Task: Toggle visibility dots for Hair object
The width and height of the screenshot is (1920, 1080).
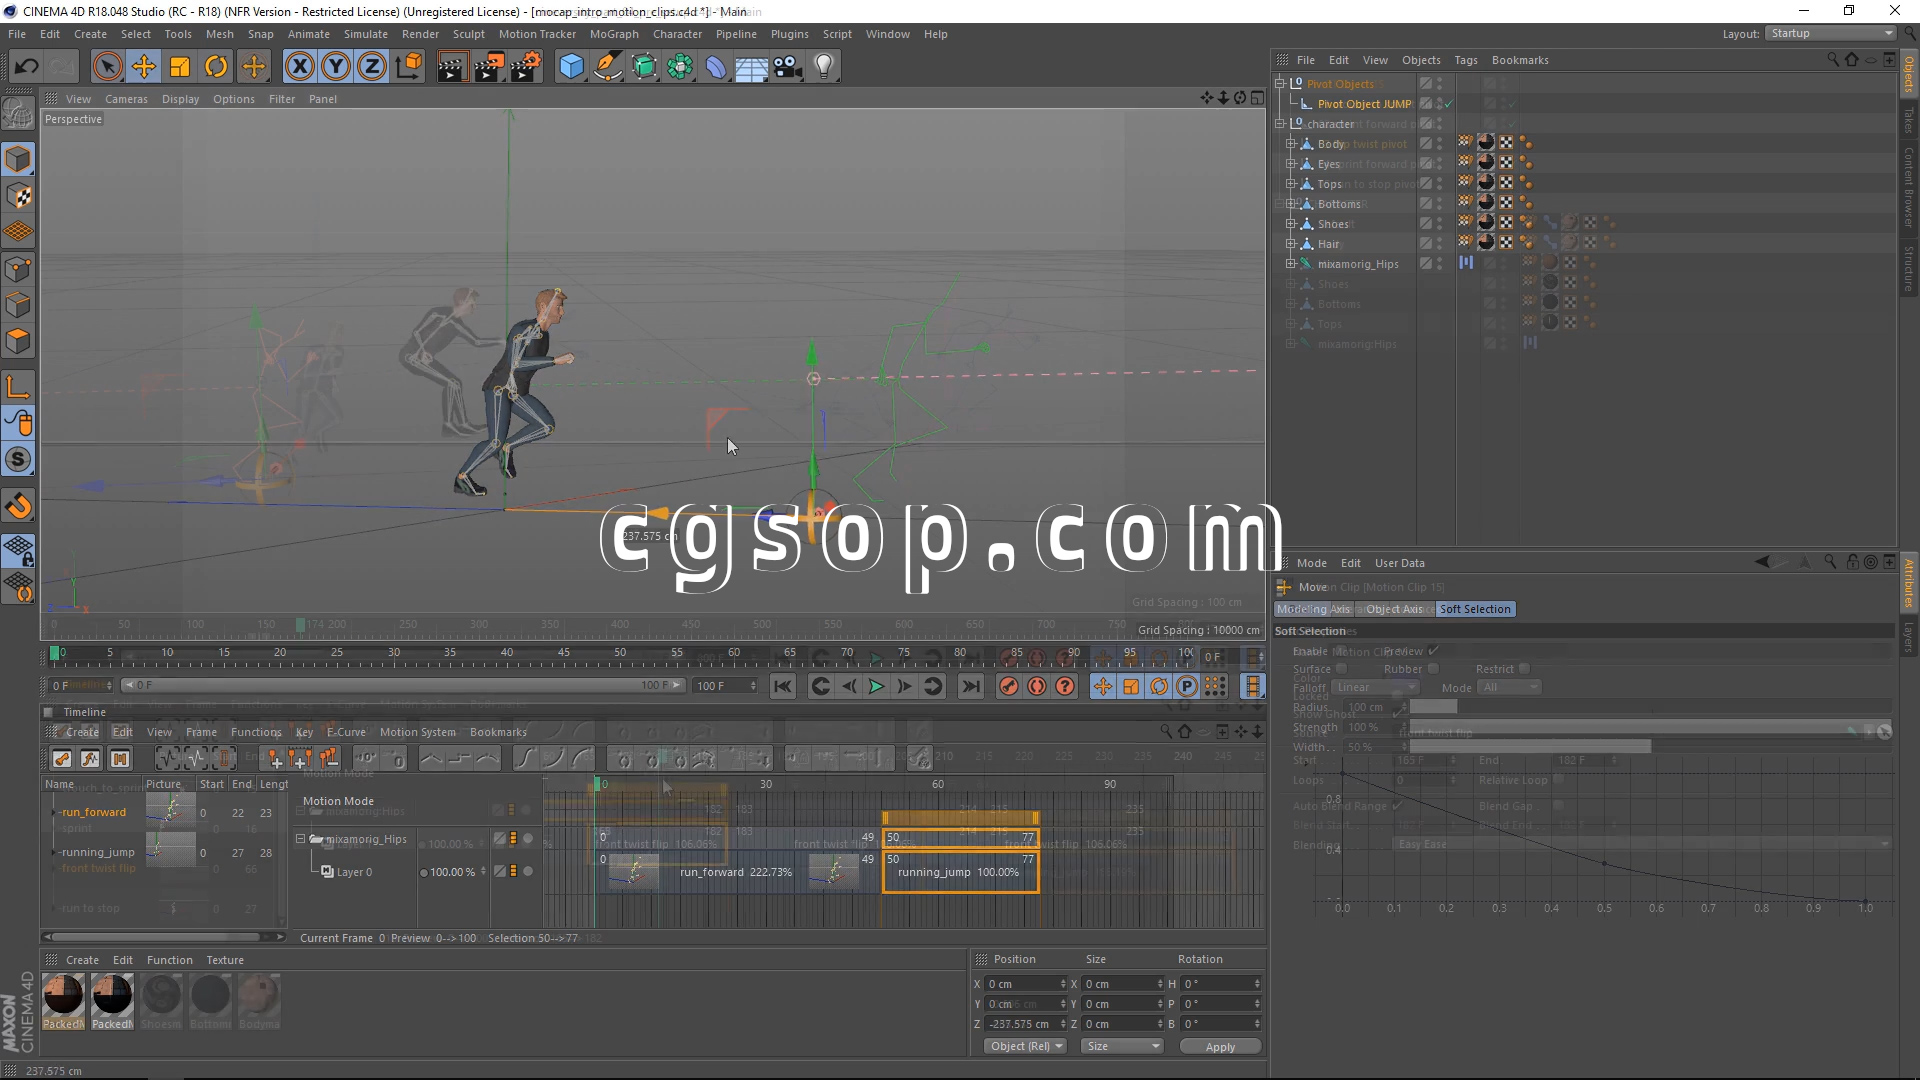Action: (1440, 244)
